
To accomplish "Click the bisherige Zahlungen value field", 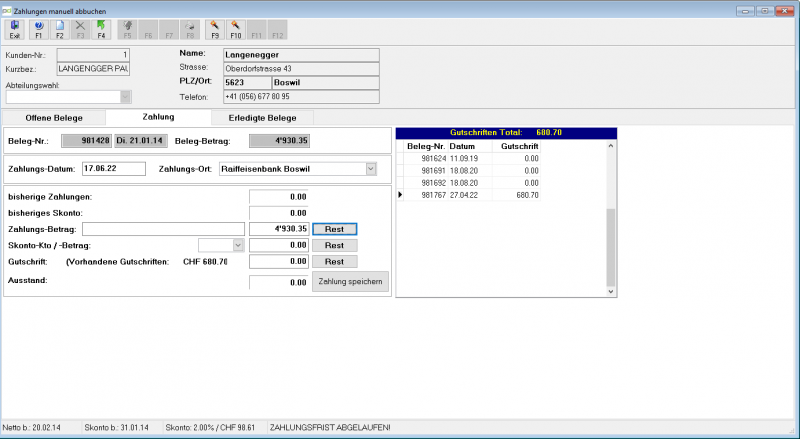I will (x=279, y=197).
